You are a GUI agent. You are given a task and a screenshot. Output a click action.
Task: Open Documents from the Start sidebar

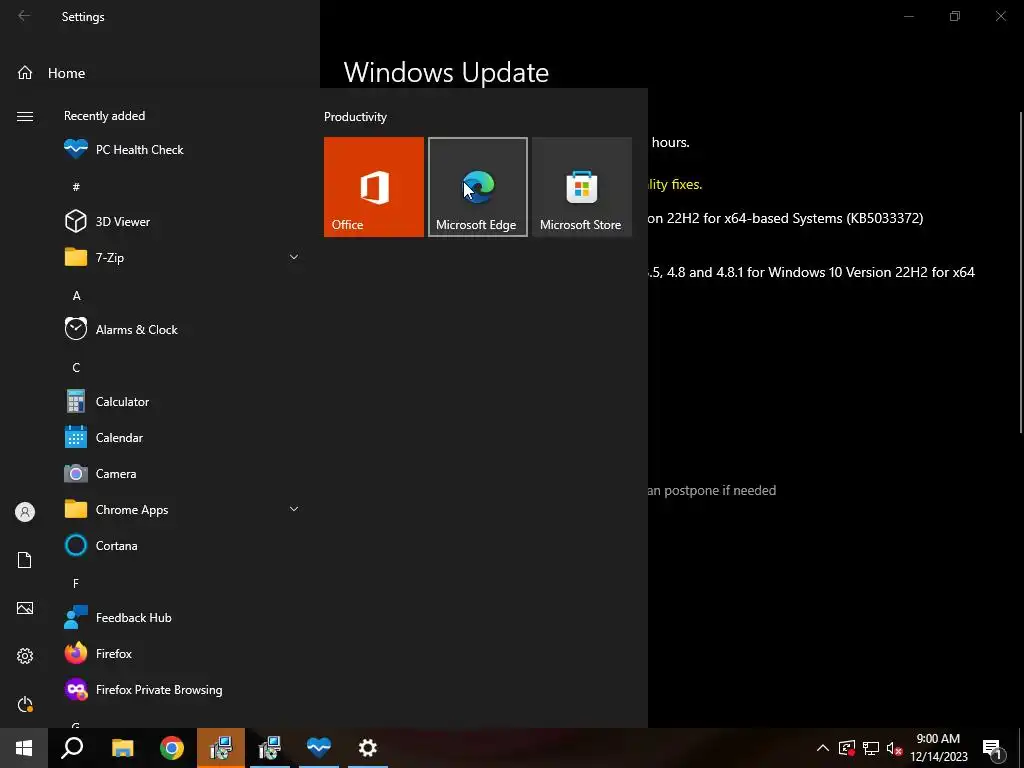tap(25, 560)
